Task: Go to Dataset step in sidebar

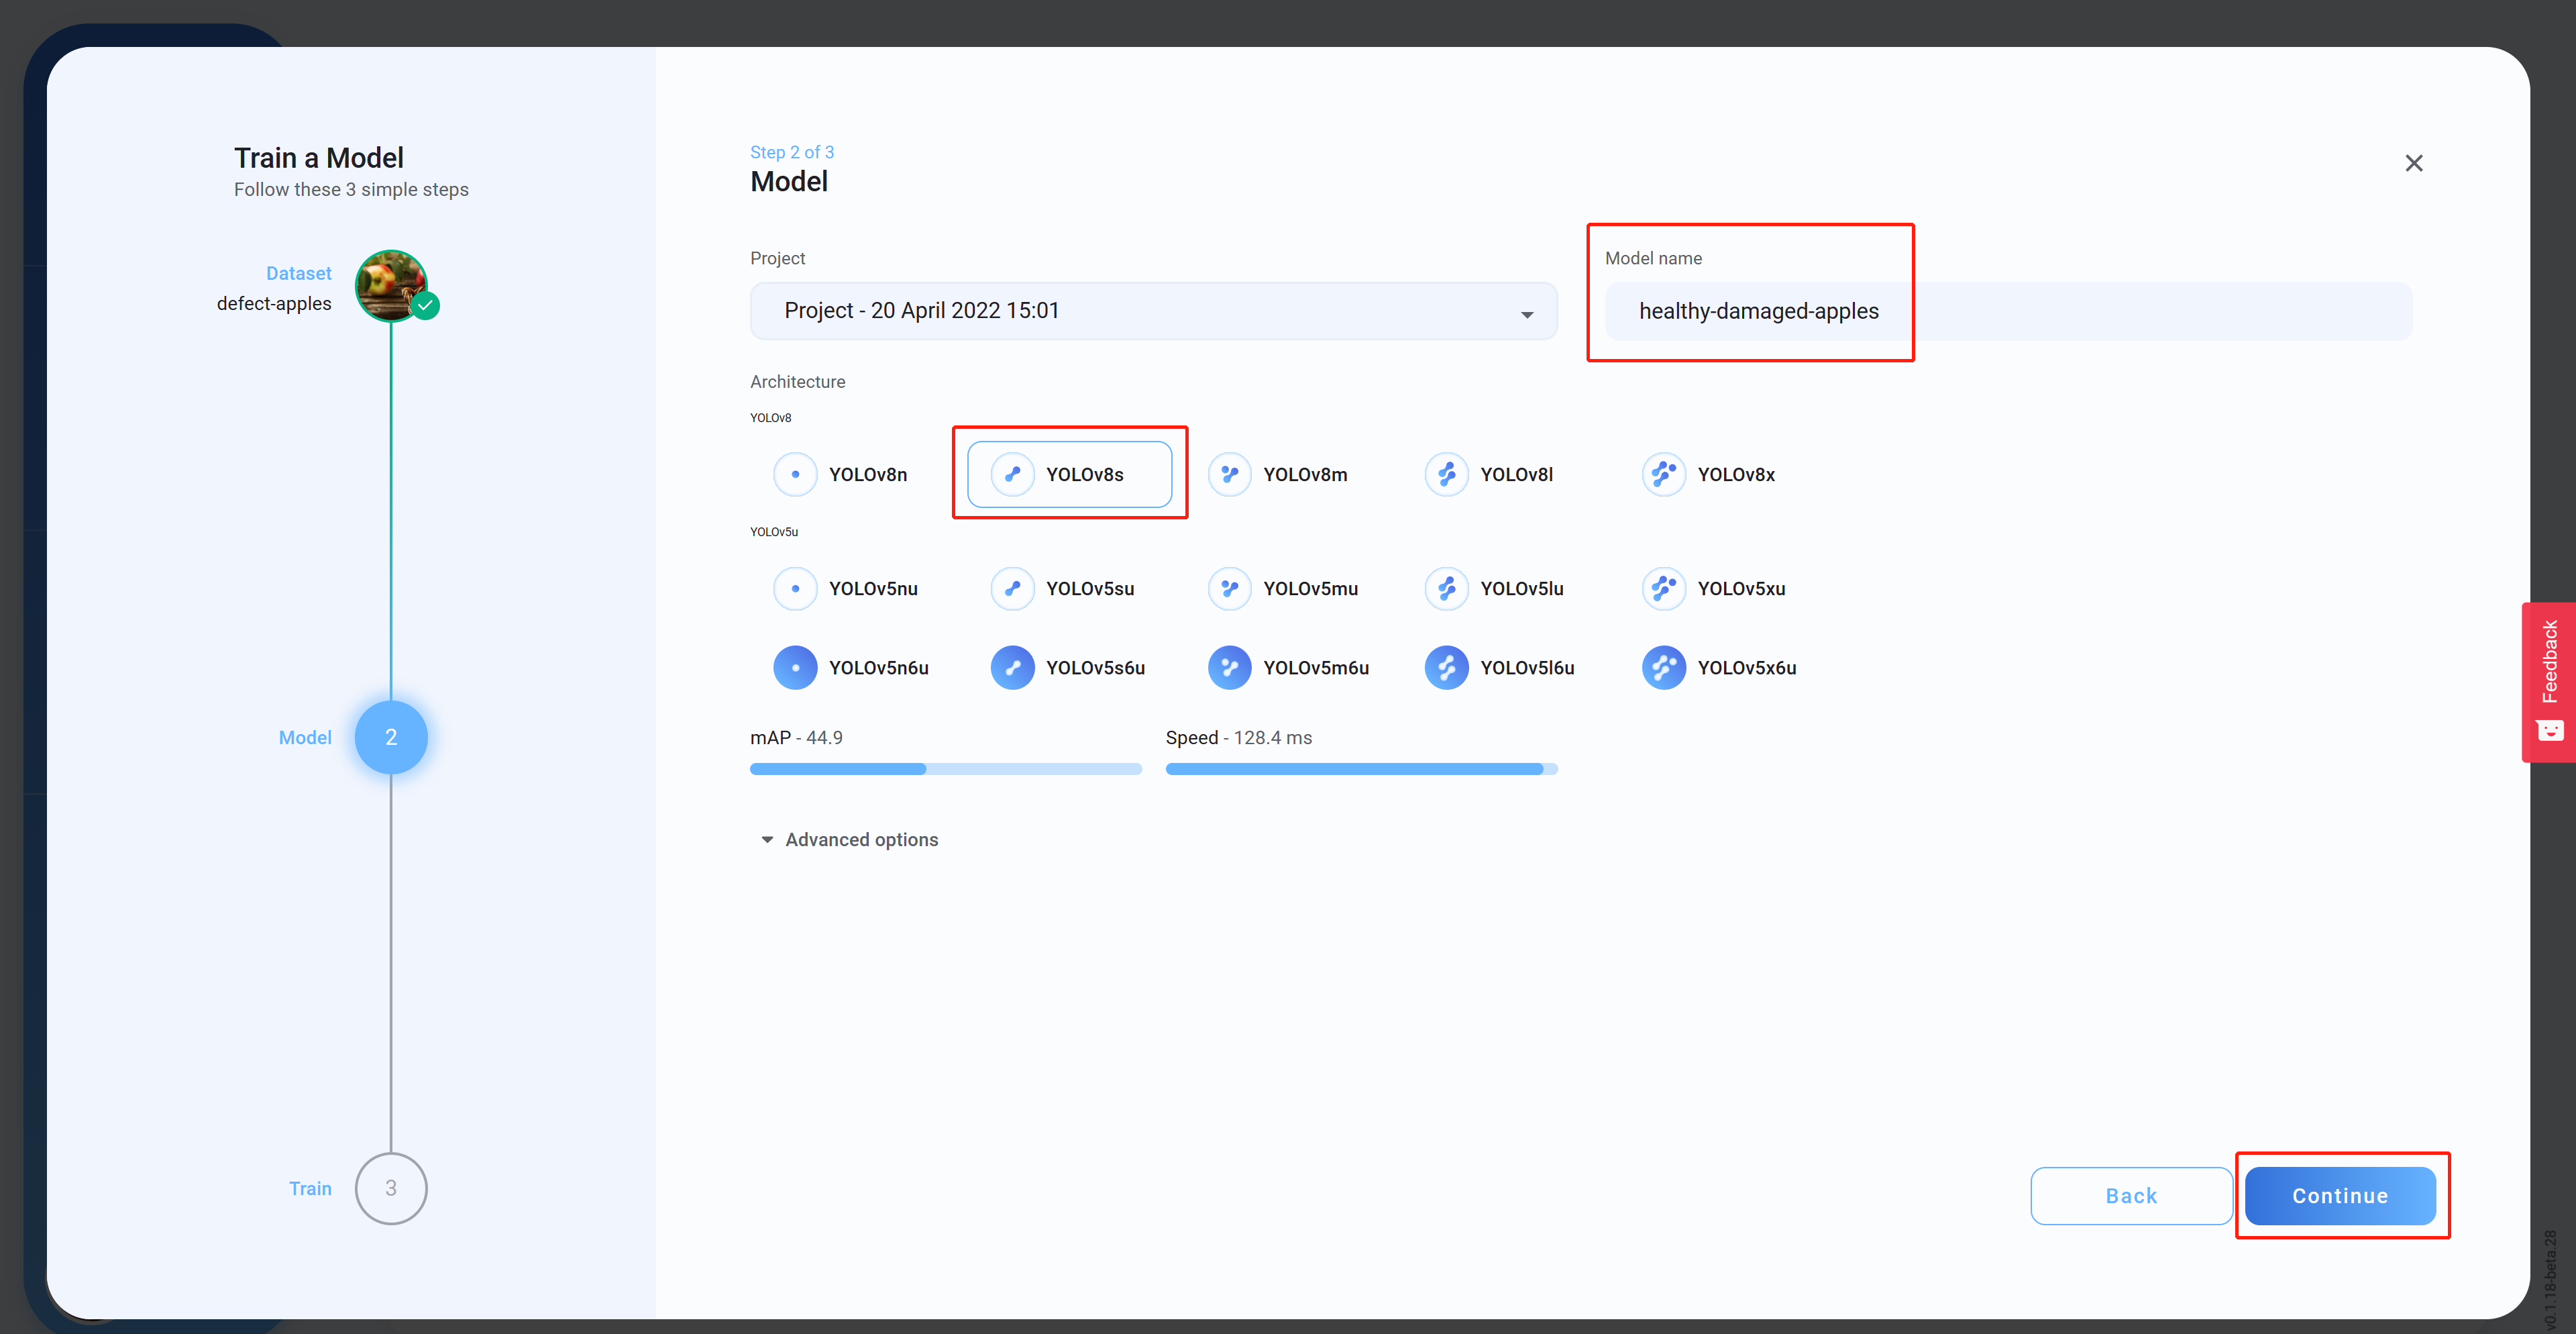Action: pyautogui.click(x=391, y=286)
